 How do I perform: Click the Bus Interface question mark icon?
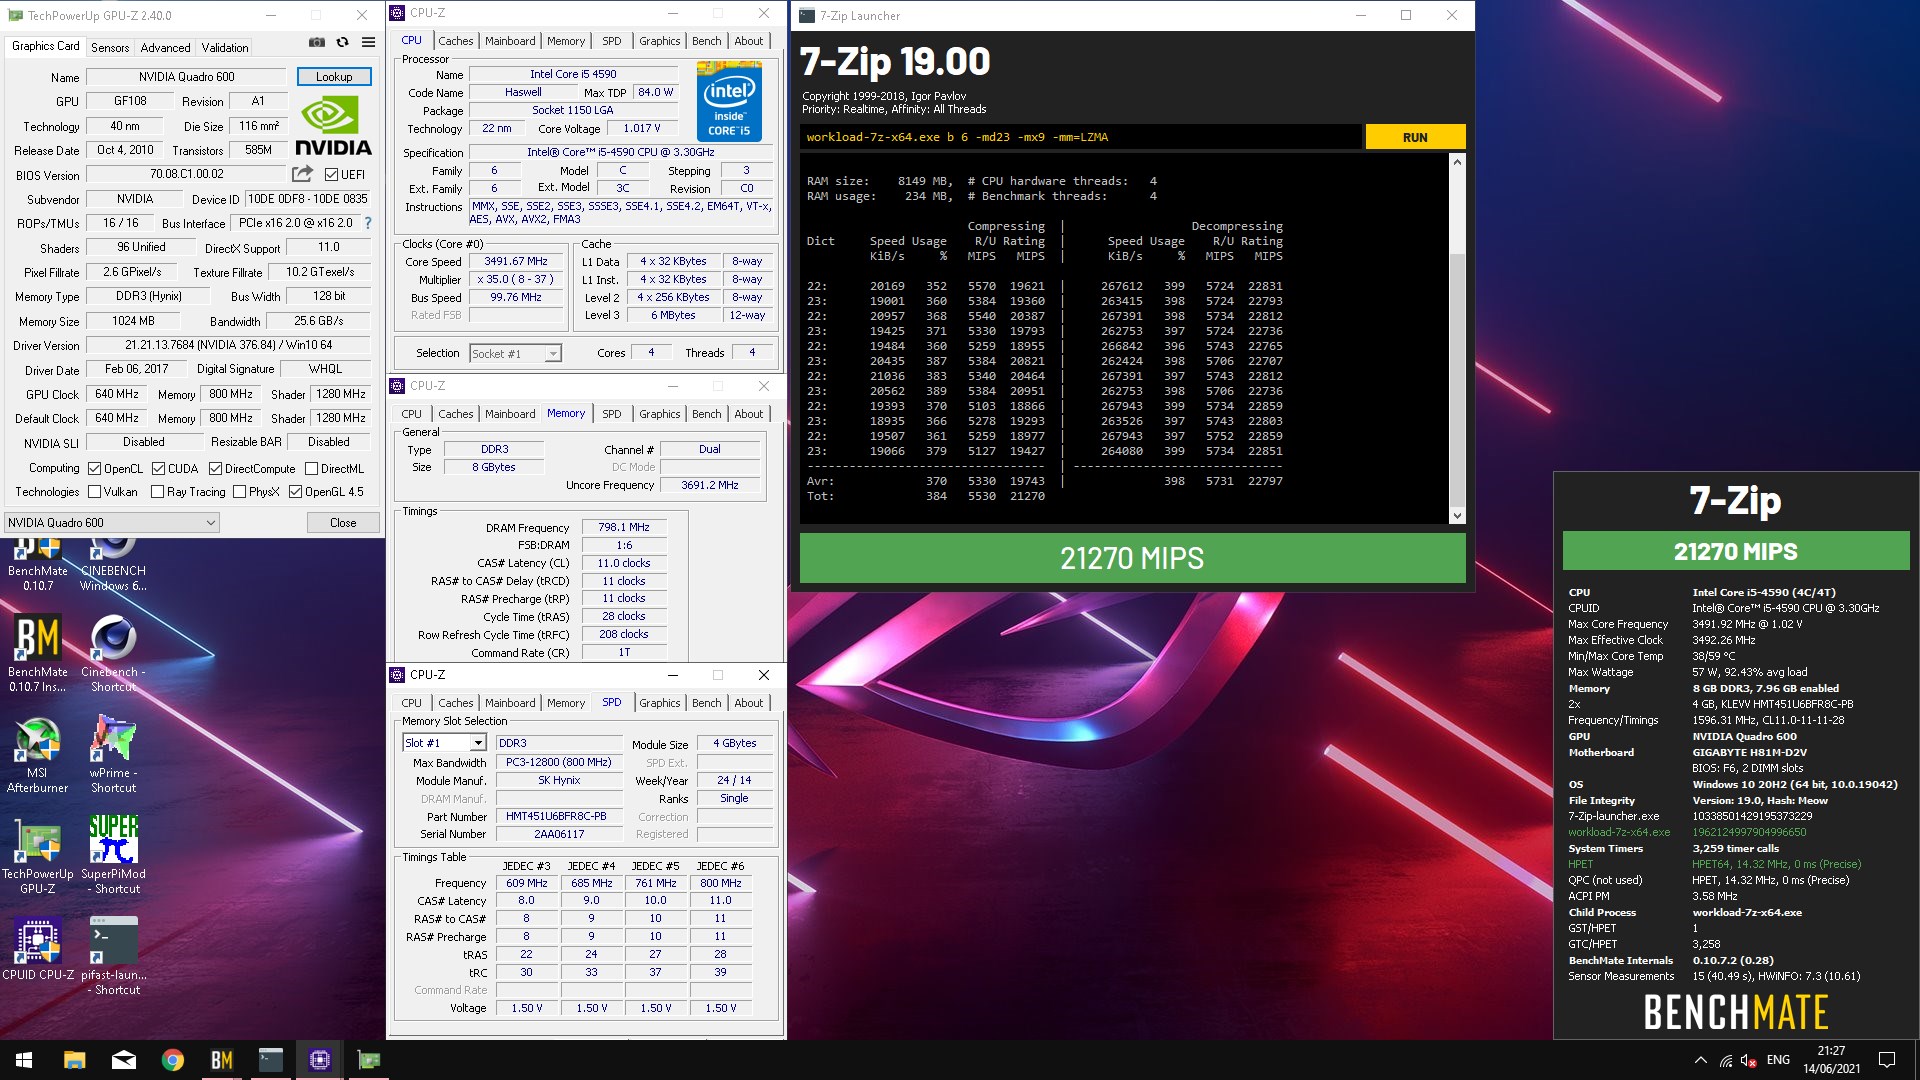click(x=368, y=223)
